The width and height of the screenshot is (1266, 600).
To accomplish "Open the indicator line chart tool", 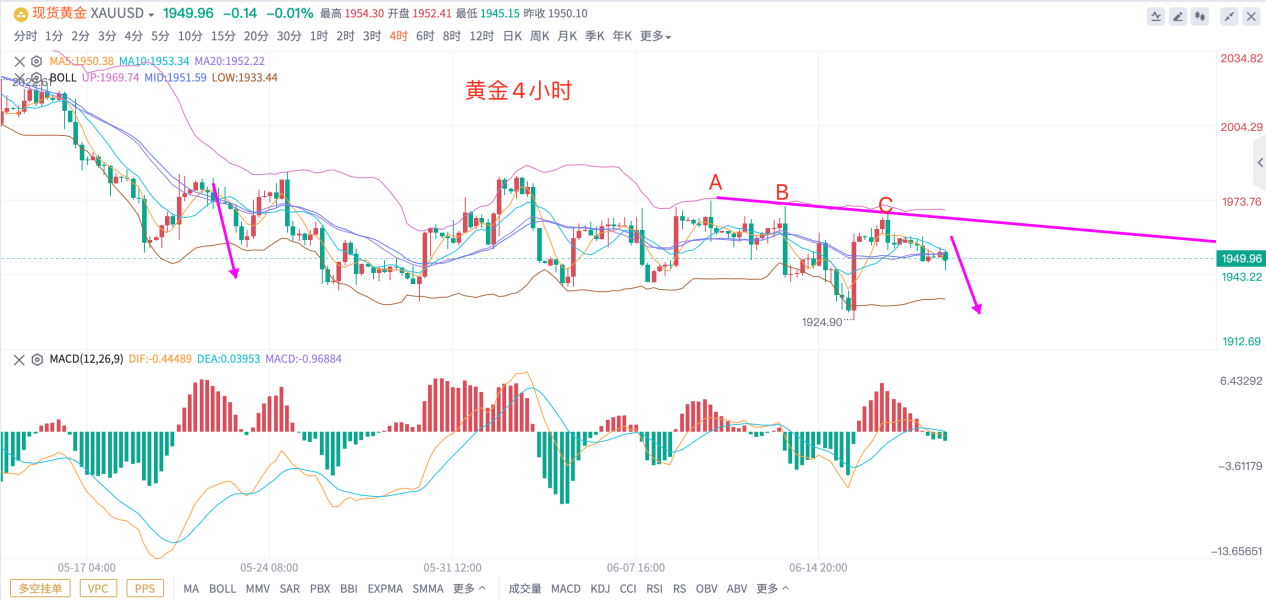I will tap(1156, 16).
